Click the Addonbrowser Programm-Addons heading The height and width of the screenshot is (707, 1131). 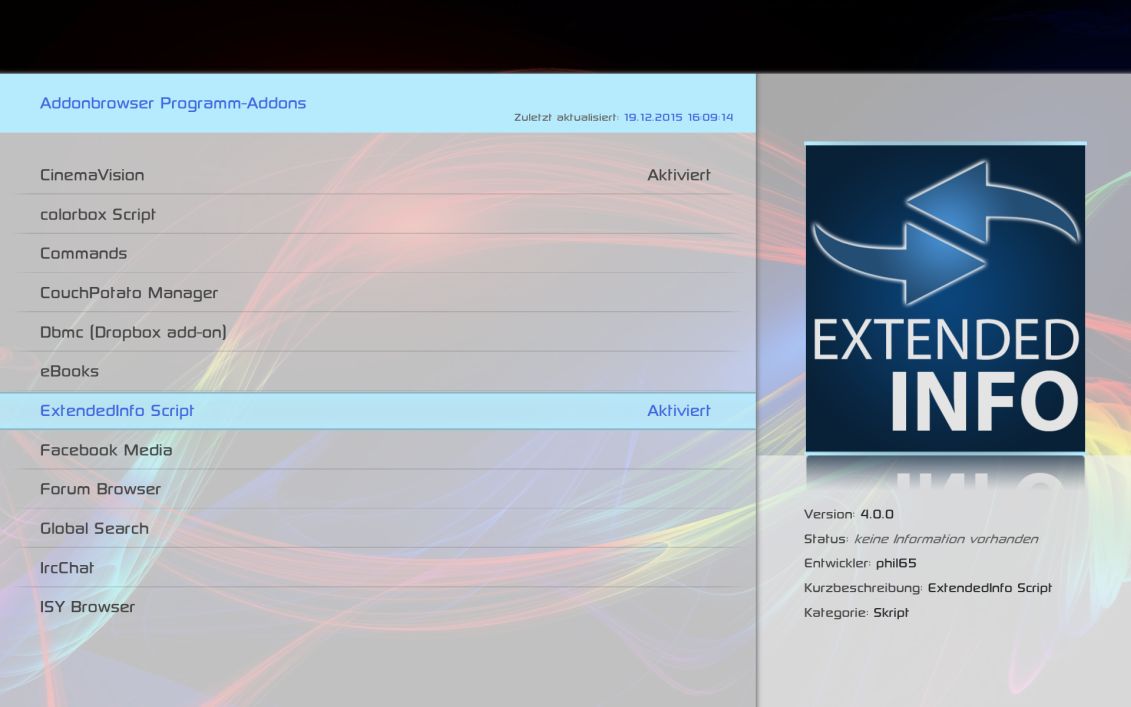[173, 103]
